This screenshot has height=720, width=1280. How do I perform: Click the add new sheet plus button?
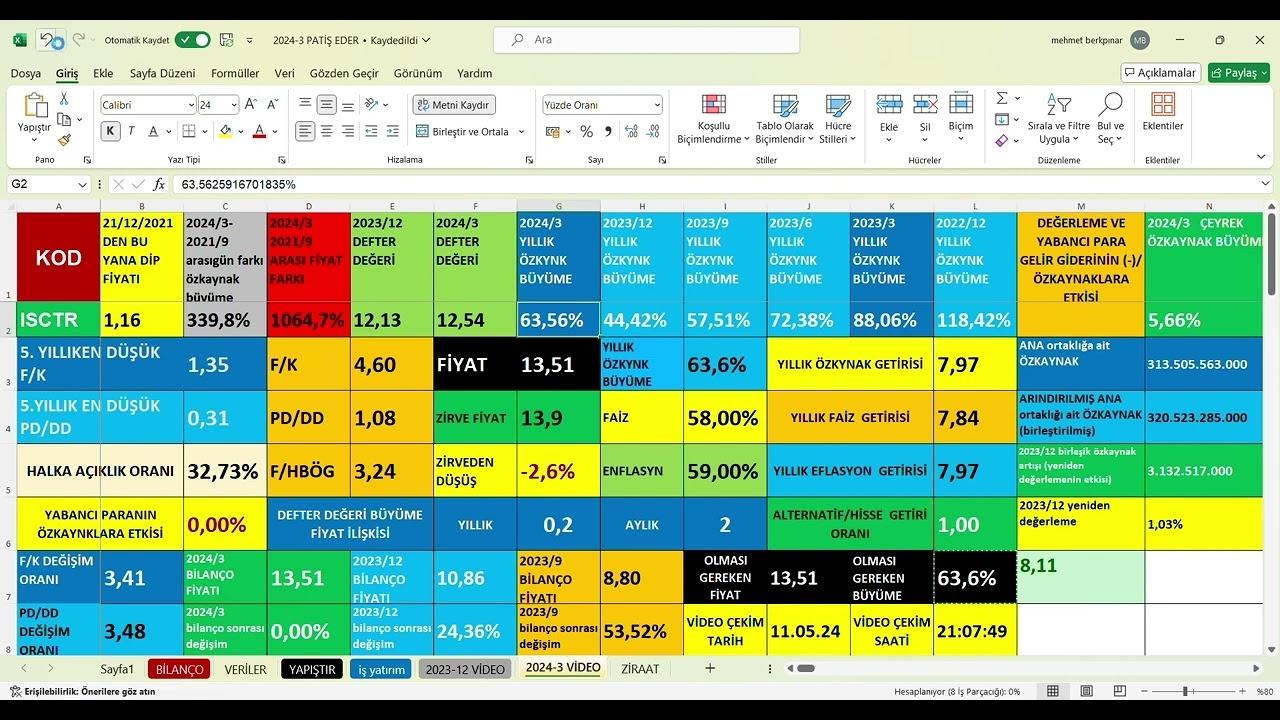coord(710,668)
